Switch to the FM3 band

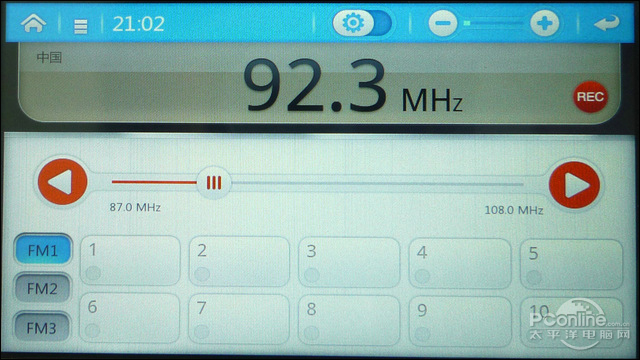click(x=42, y=327)
